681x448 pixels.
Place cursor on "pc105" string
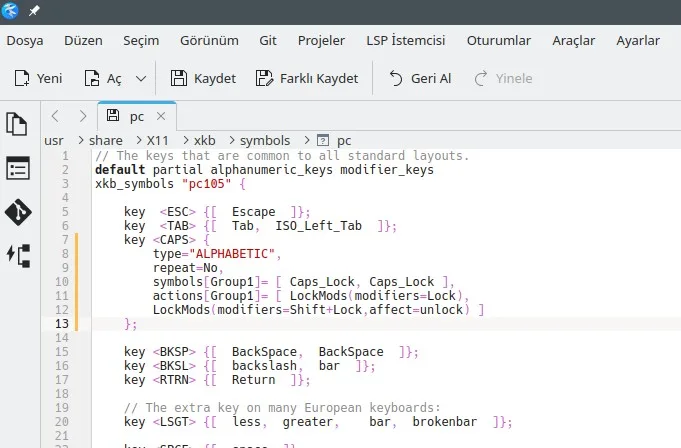pyautogui.click(x=207, y=184)
